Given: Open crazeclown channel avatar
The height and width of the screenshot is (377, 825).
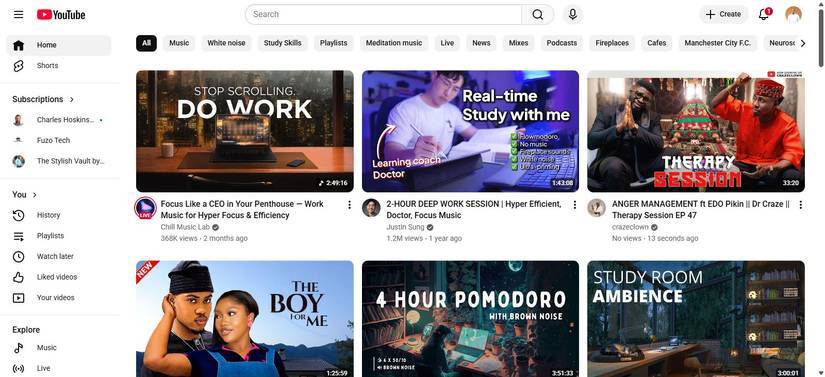Looking at the screenshot, I should tap(597, 208).
